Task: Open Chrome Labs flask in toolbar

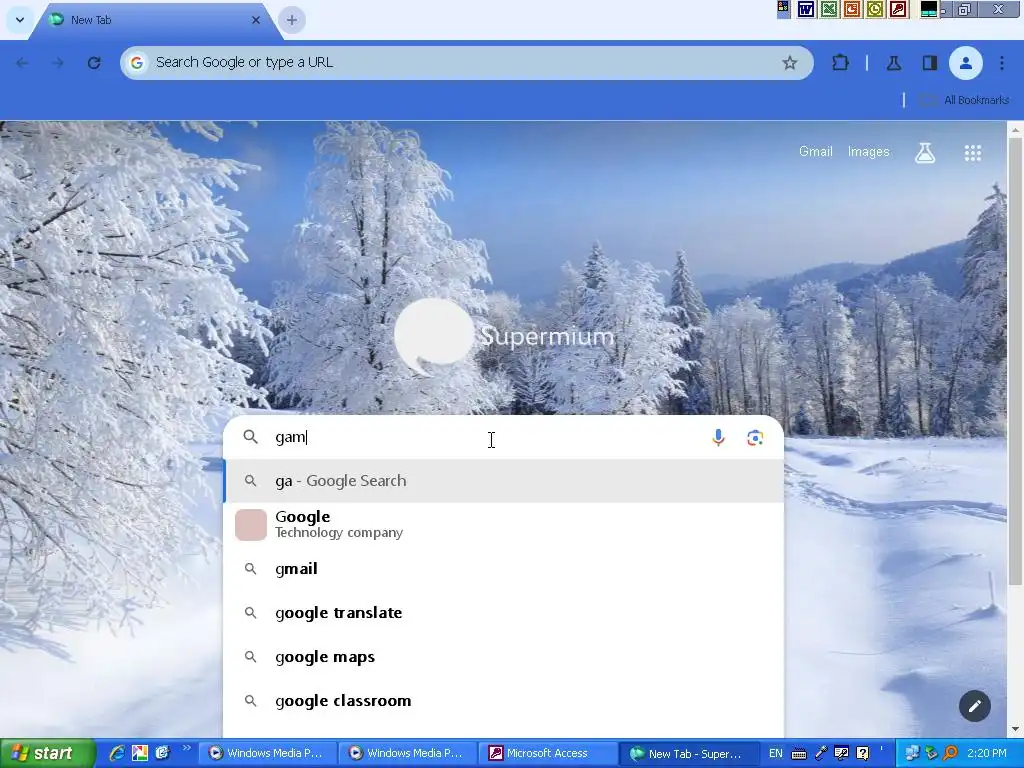Action: tap(894, 63)
